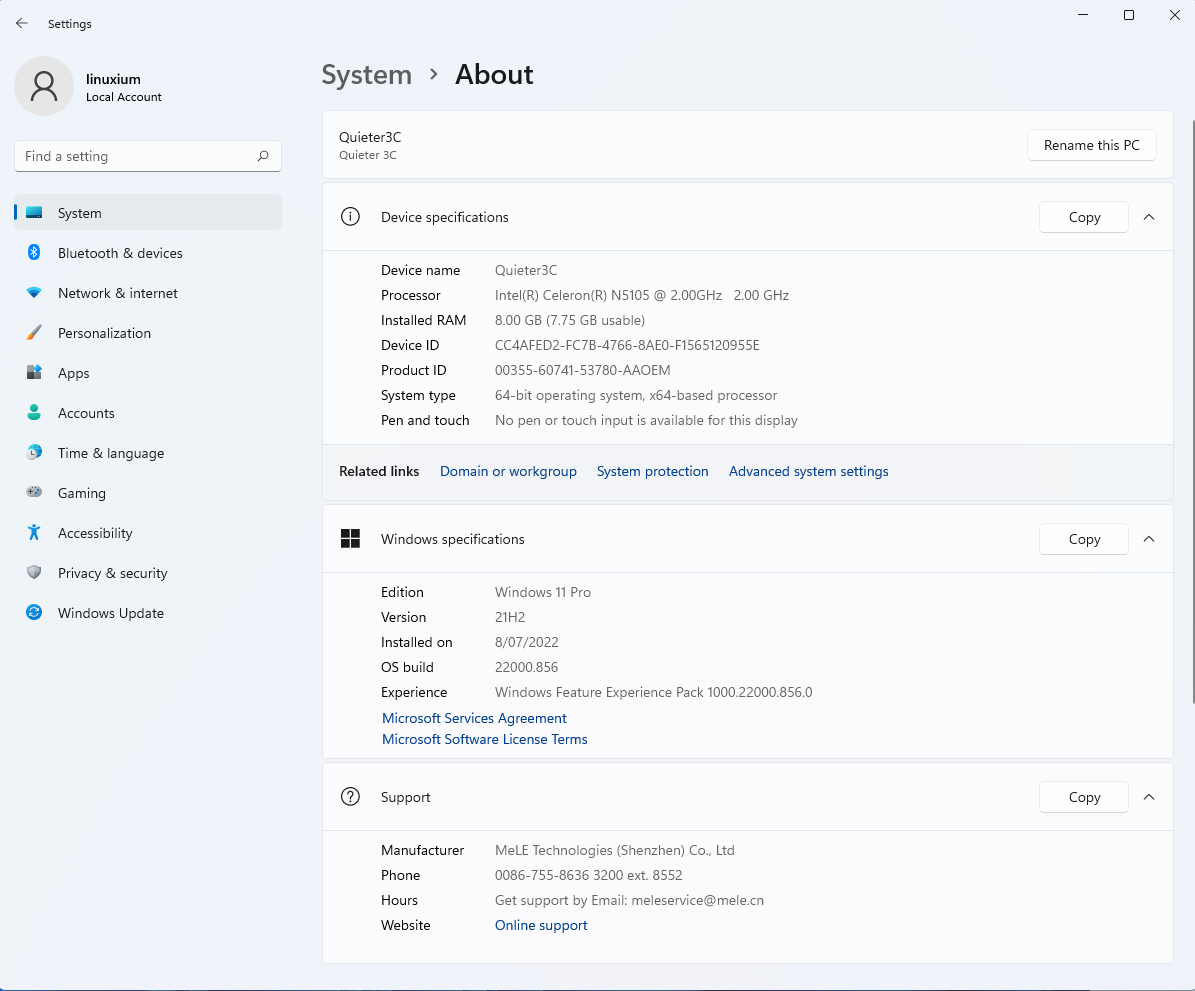Click the search magnifier icon
The width and height of the screenshot is (1195, 991).
point(263,156)
